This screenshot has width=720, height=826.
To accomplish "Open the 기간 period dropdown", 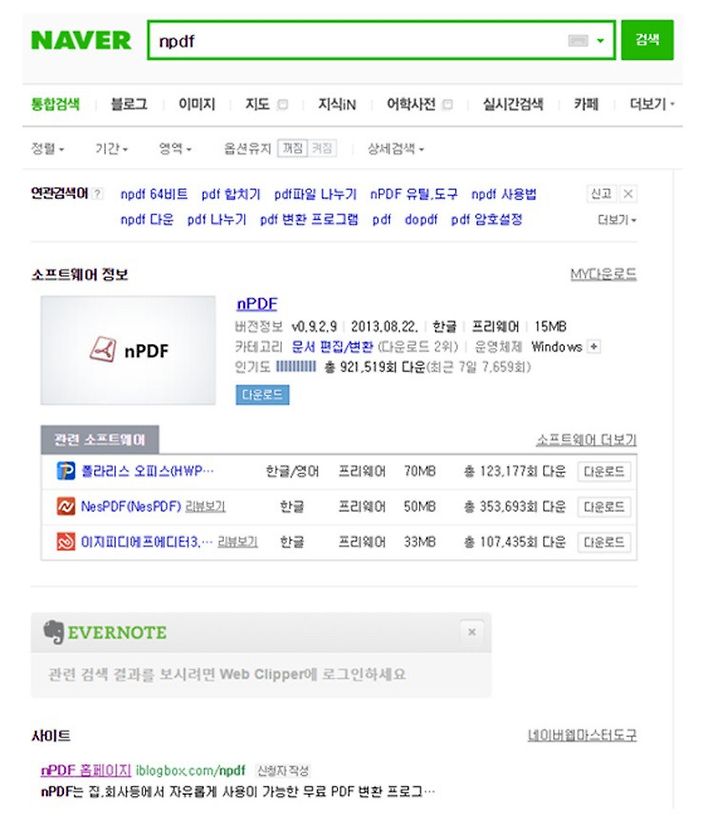I will pos(111,149).
